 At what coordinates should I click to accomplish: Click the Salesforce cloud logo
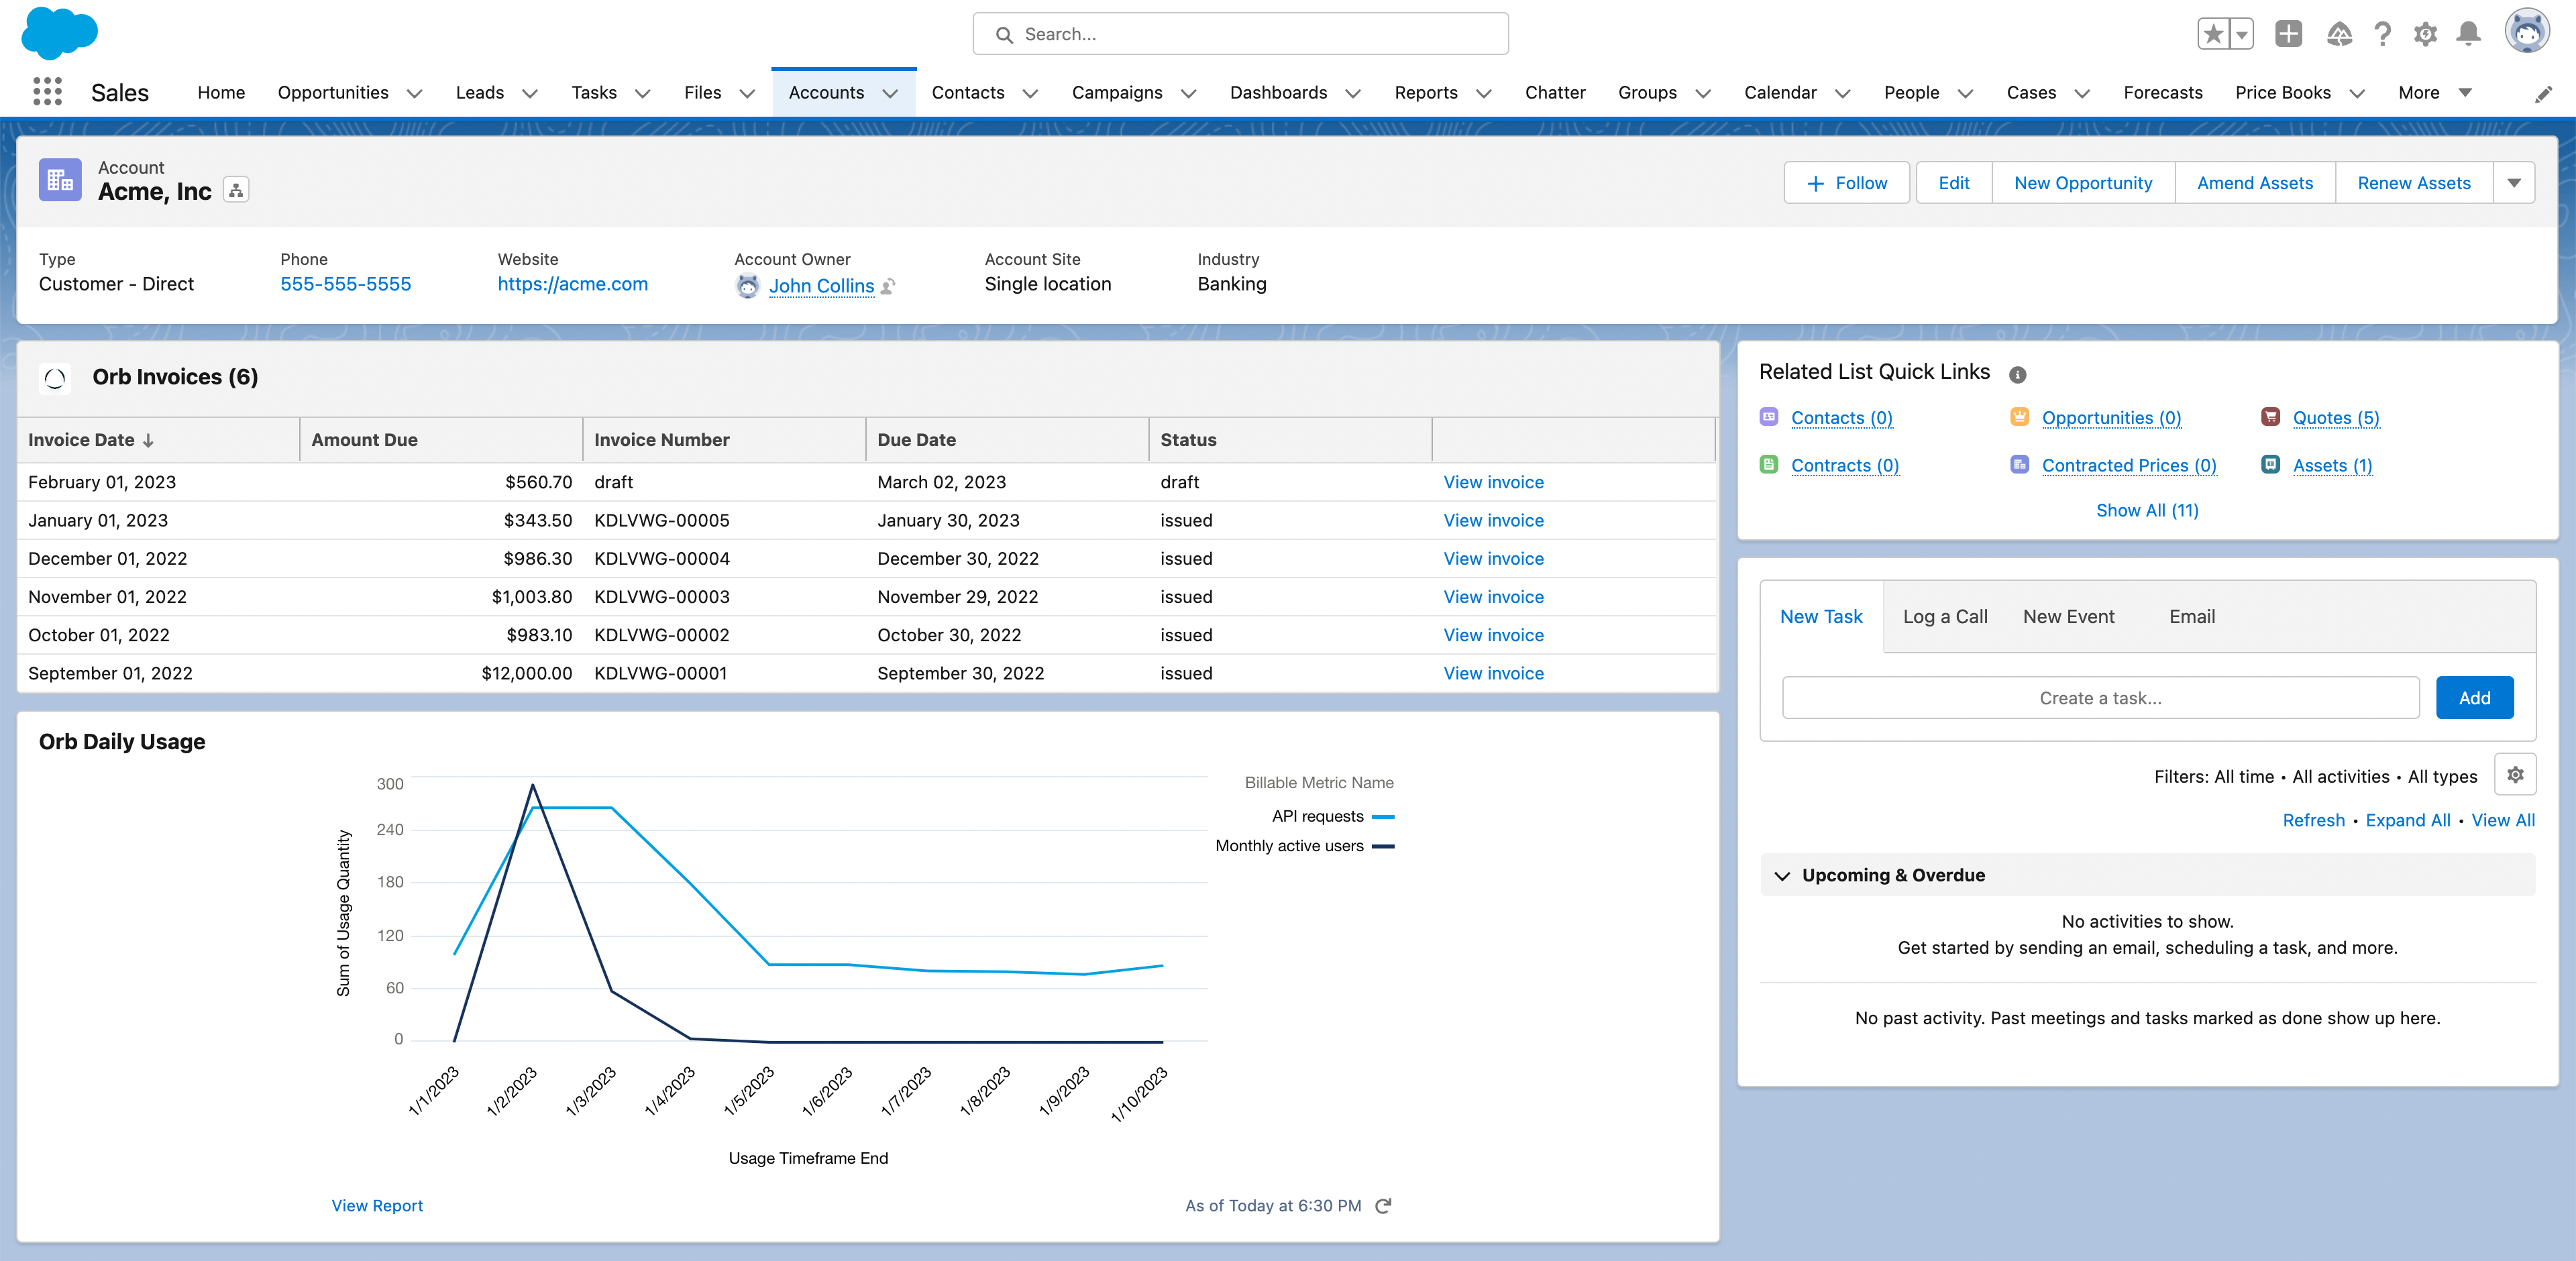click(x=59, y=33)
